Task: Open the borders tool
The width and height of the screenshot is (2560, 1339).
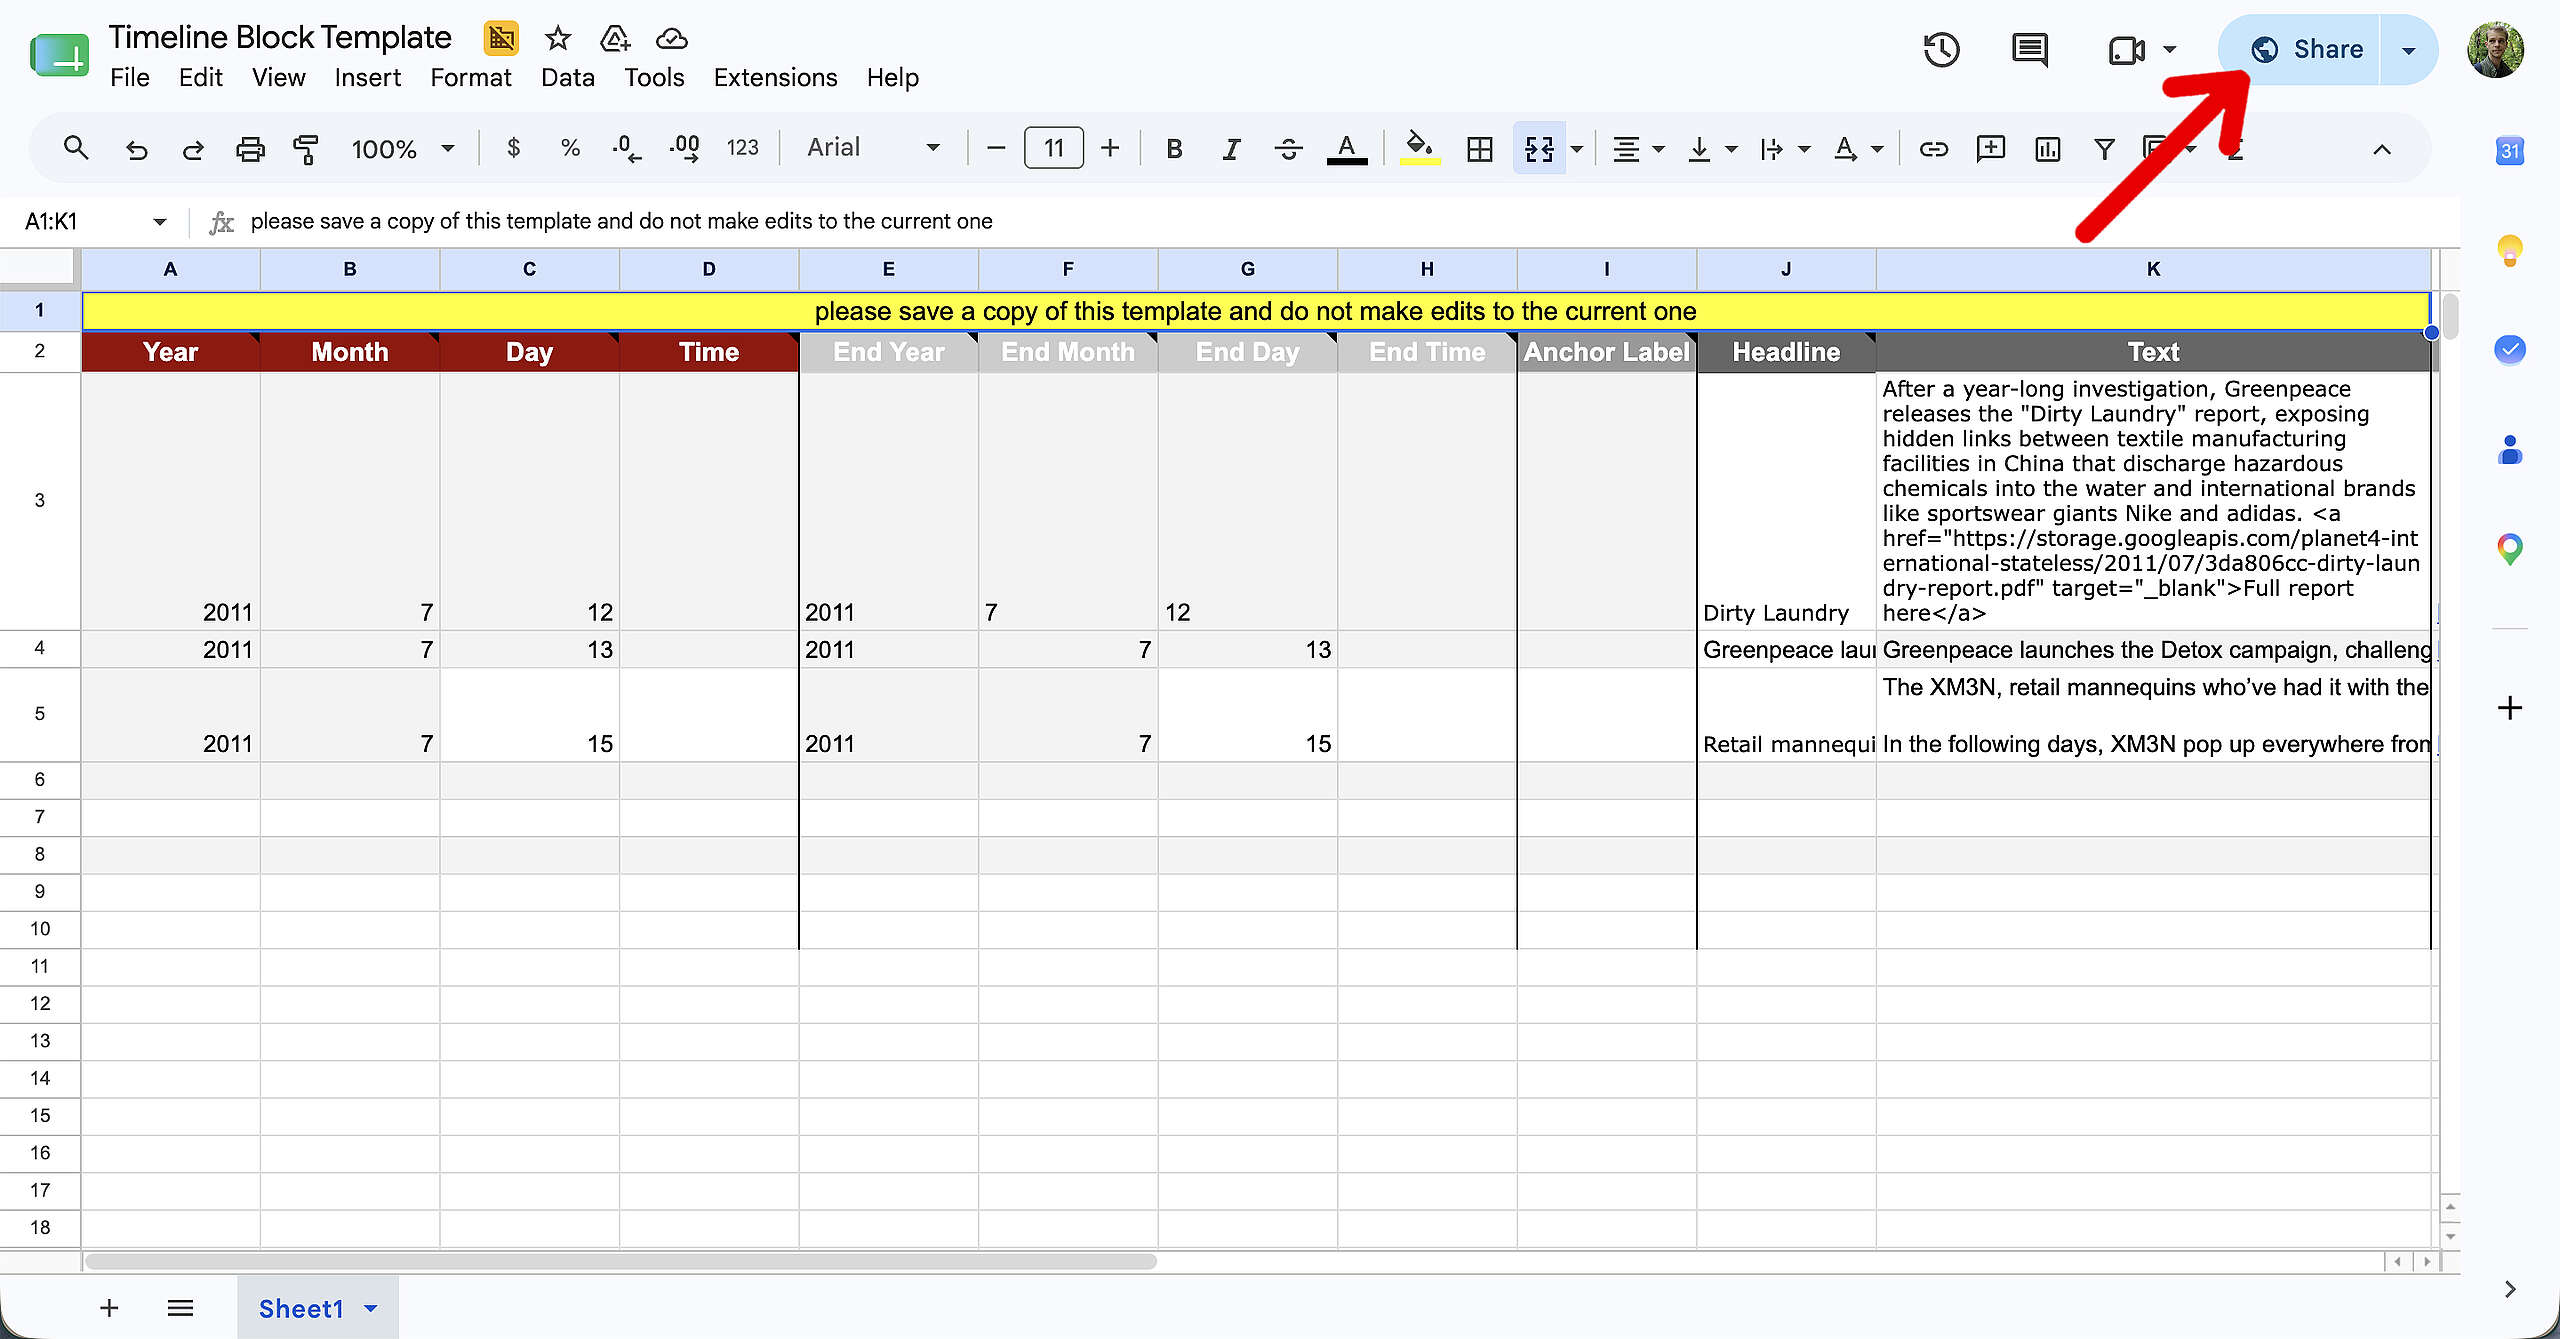Action: 1479,149
